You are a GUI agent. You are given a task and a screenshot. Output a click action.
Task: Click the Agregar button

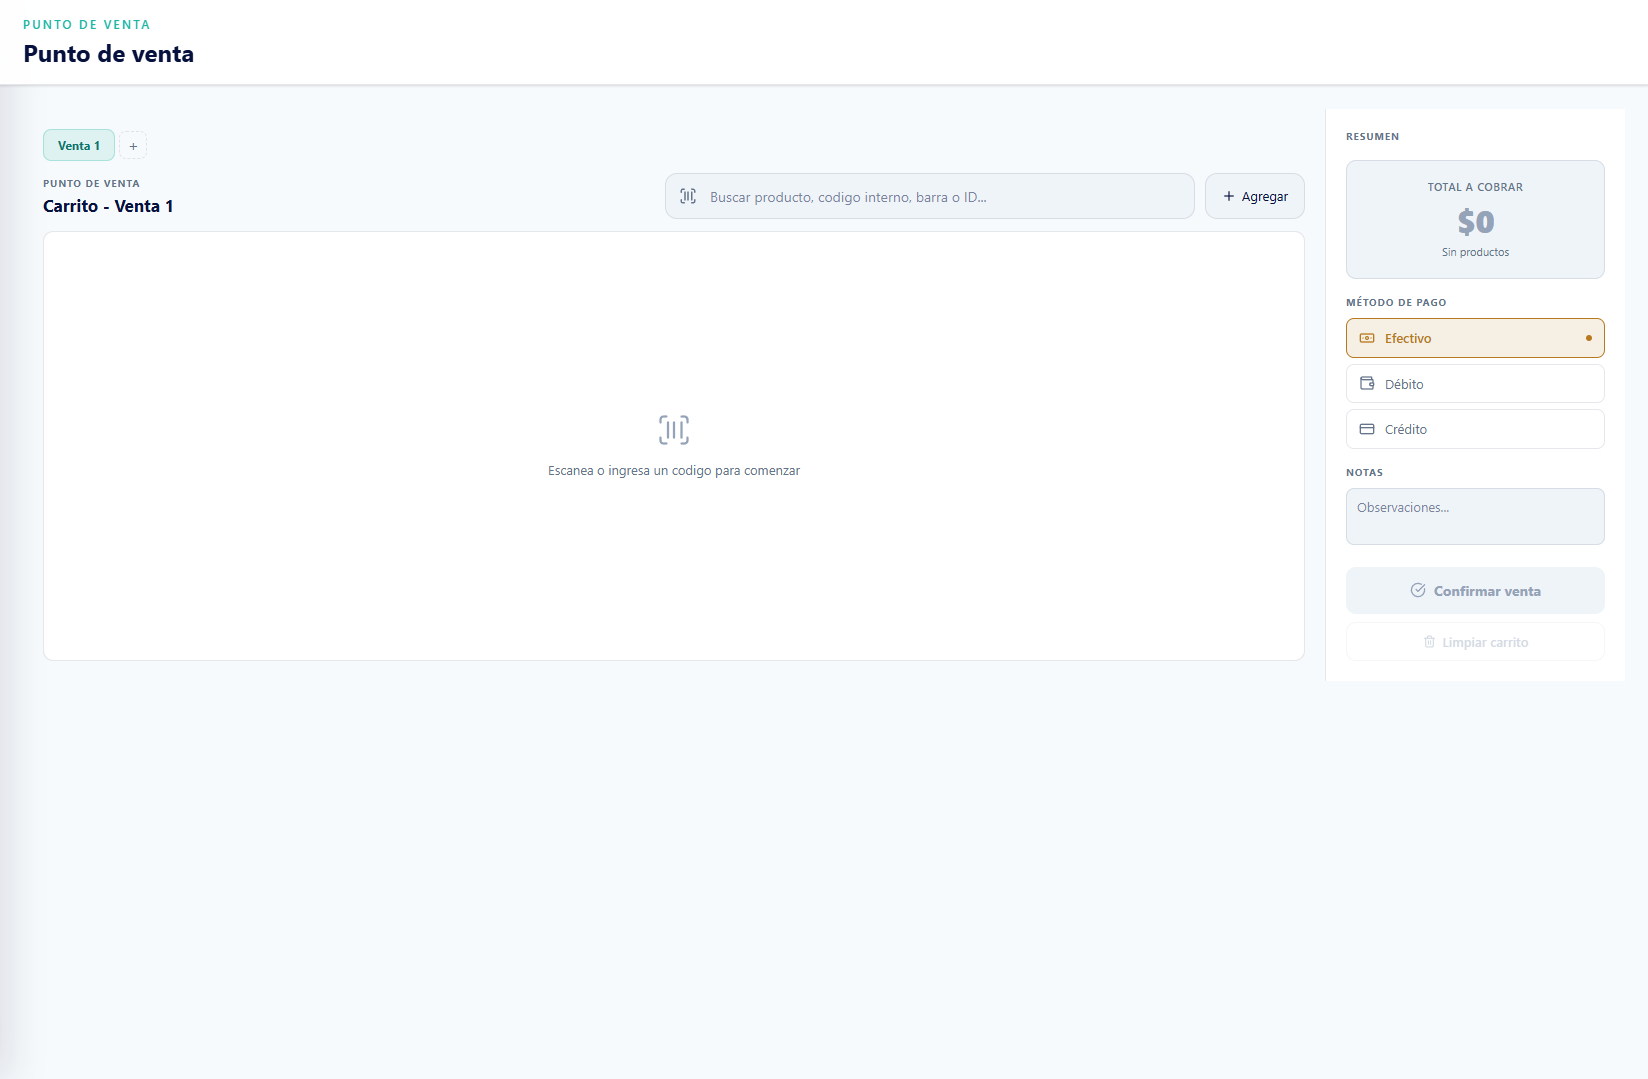(x=1255, y=197)
